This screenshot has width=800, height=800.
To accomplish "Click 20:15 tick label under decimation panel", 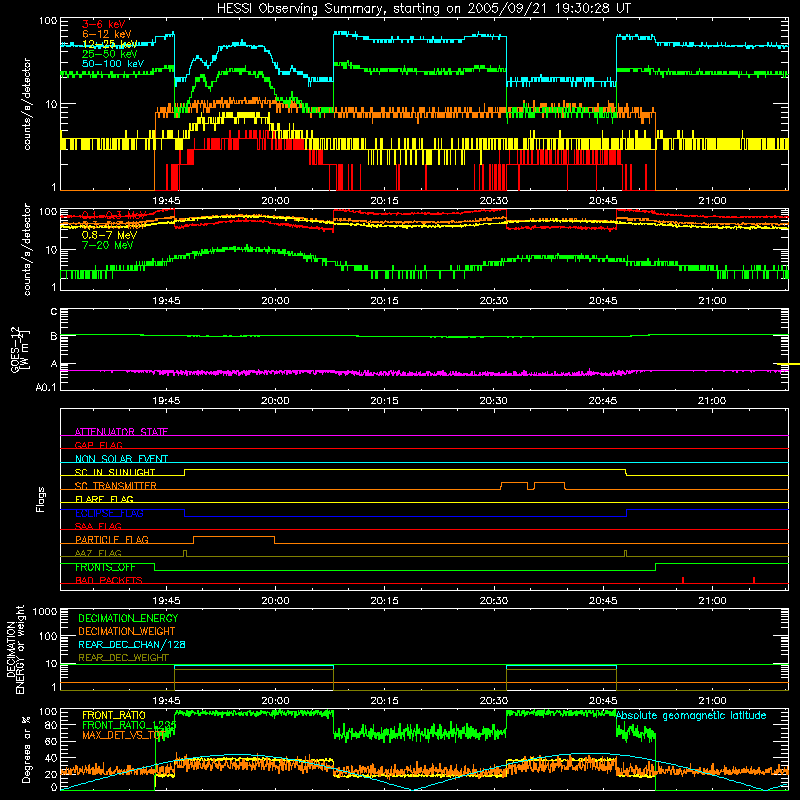I will pos(385,701).
